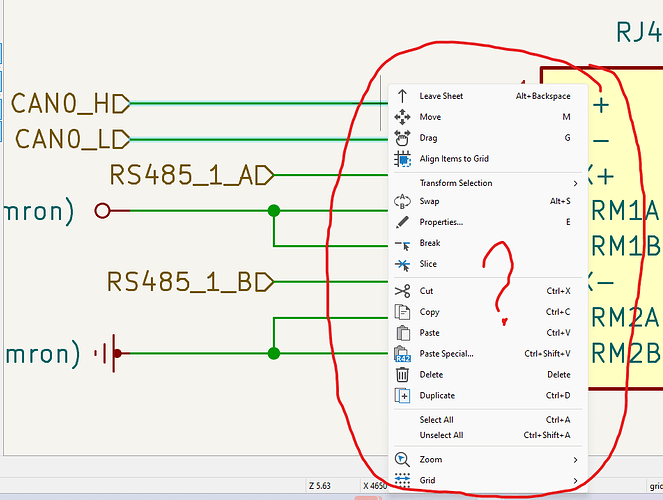The image size is (663, 500).
Task: Choose Unselect All entry
Action: pyautogui.click(x=488, y=435)
